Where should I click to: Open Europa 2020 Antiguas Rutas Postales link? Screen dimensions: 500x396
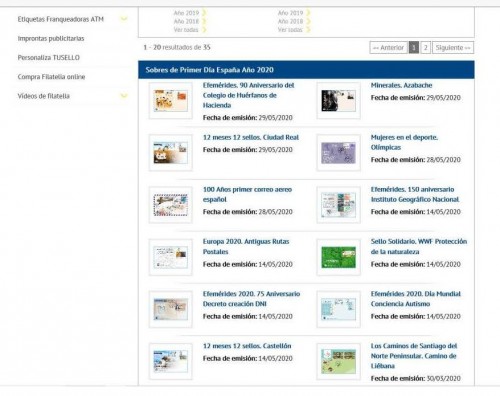pos(246,247)
